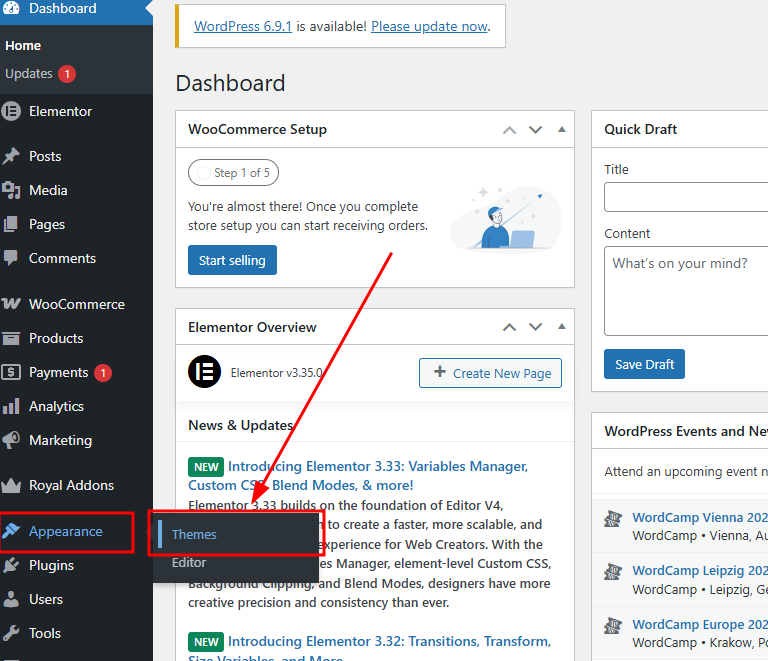Click the Elementor v3.35.0 version text

277,373
